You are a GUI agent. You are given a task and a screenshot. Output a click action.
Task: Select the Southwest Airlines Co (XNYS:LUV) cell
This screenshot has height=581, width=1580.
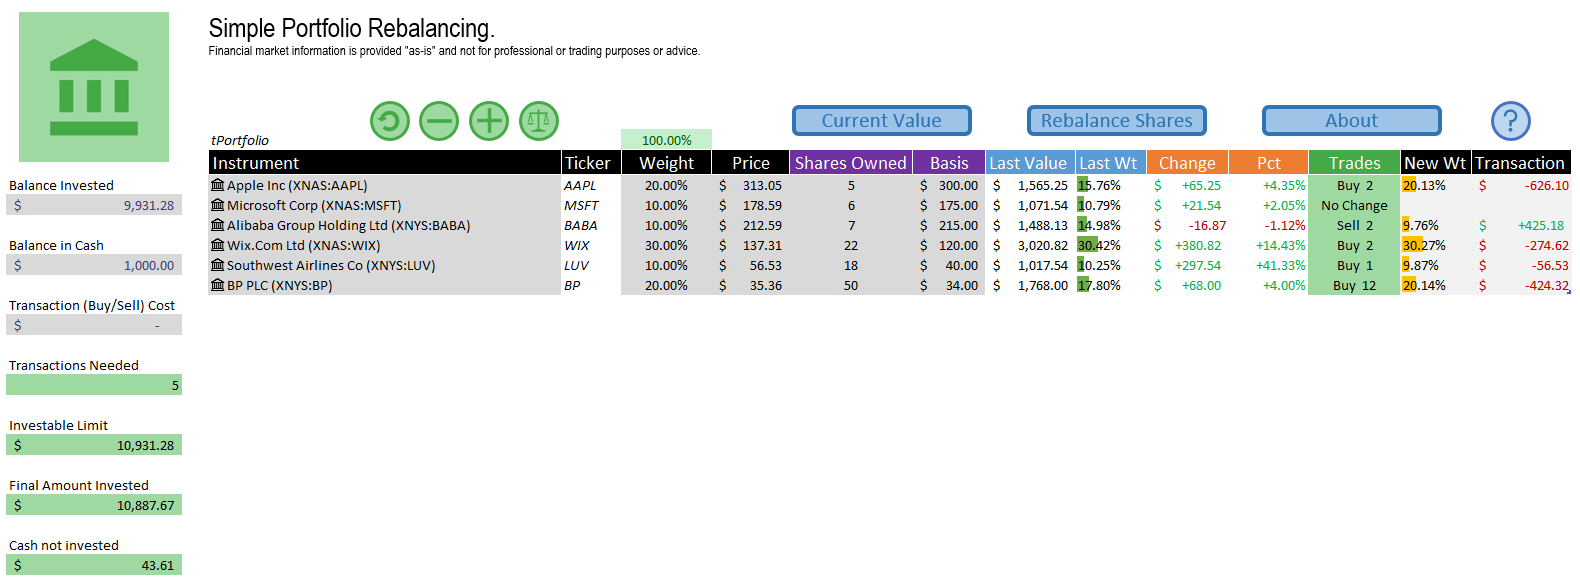pos(384,265)
